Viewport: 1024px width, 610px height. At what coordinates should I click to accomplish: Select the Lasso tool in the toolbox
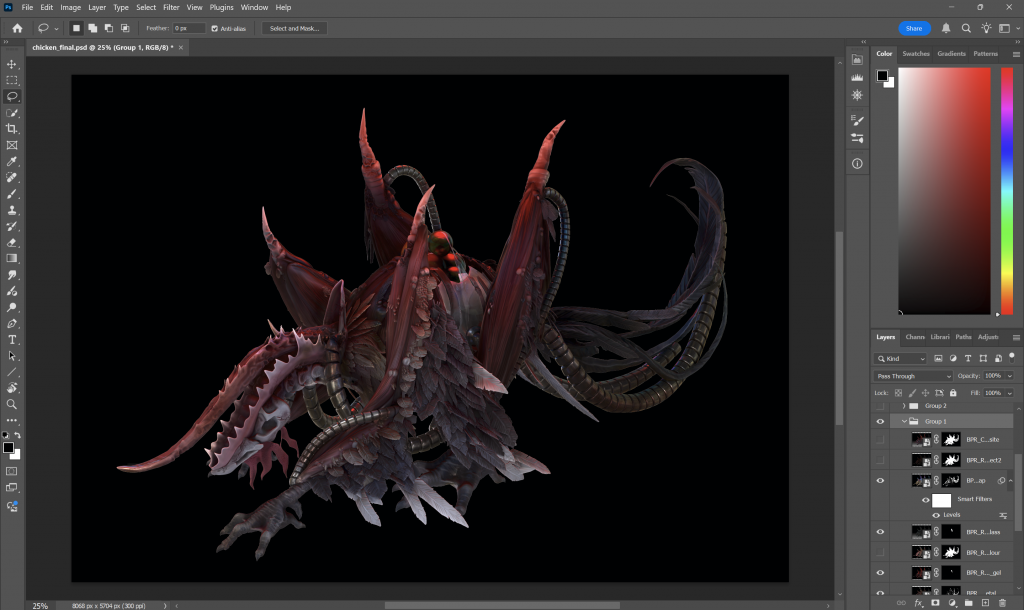pyautogui.click(x=12, y=97)
